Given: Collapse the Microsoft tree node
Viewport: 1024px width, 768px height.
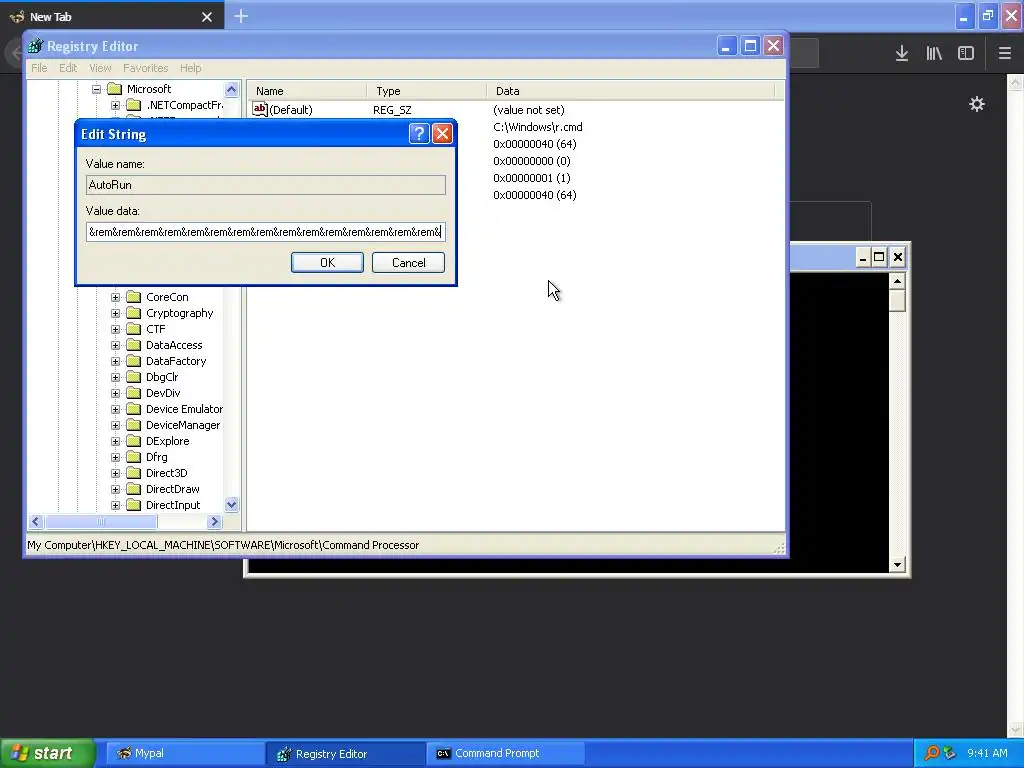Looking at the screenshot, I should pyautogui.click(x=96, y=89).
